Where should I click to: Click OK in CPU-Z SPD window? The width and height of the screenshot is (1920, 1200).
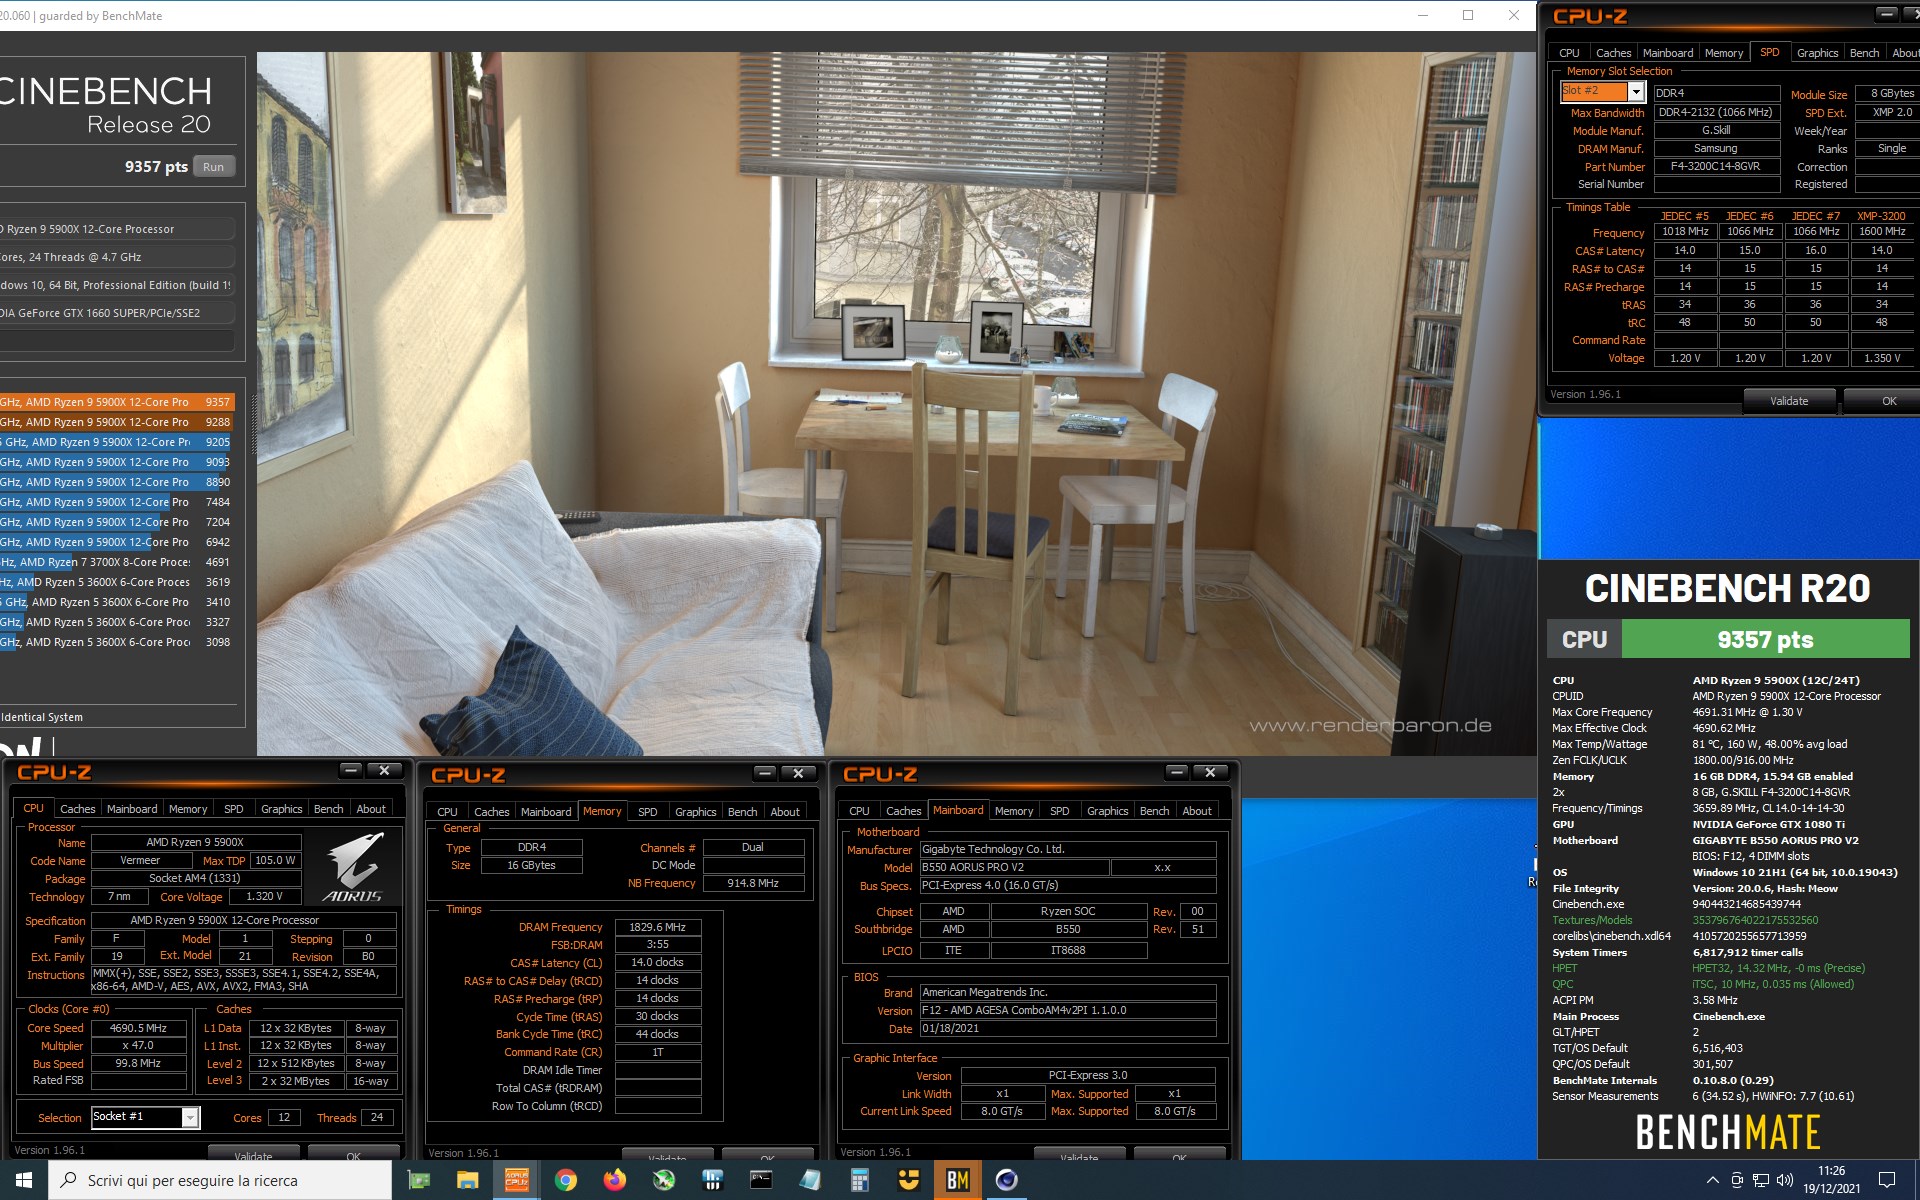1888,401
